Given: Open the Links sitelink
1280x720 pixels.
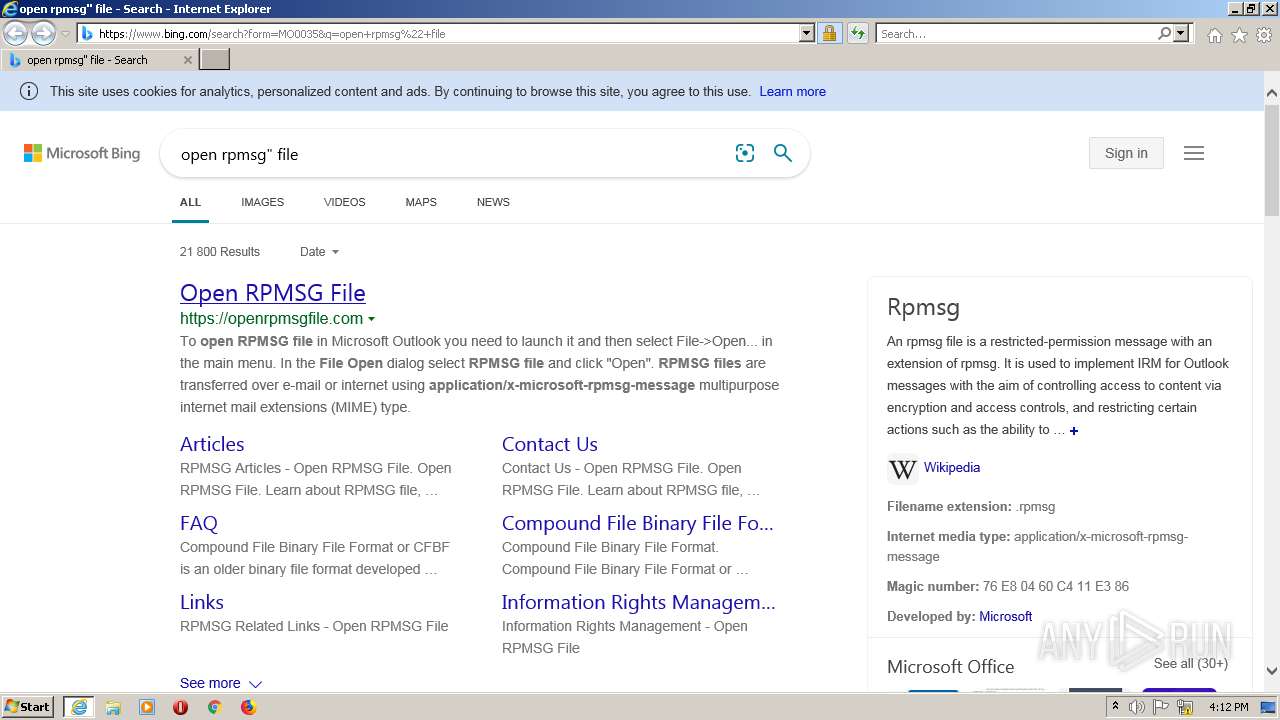Looking at the screenshot, I should point(202,602).
